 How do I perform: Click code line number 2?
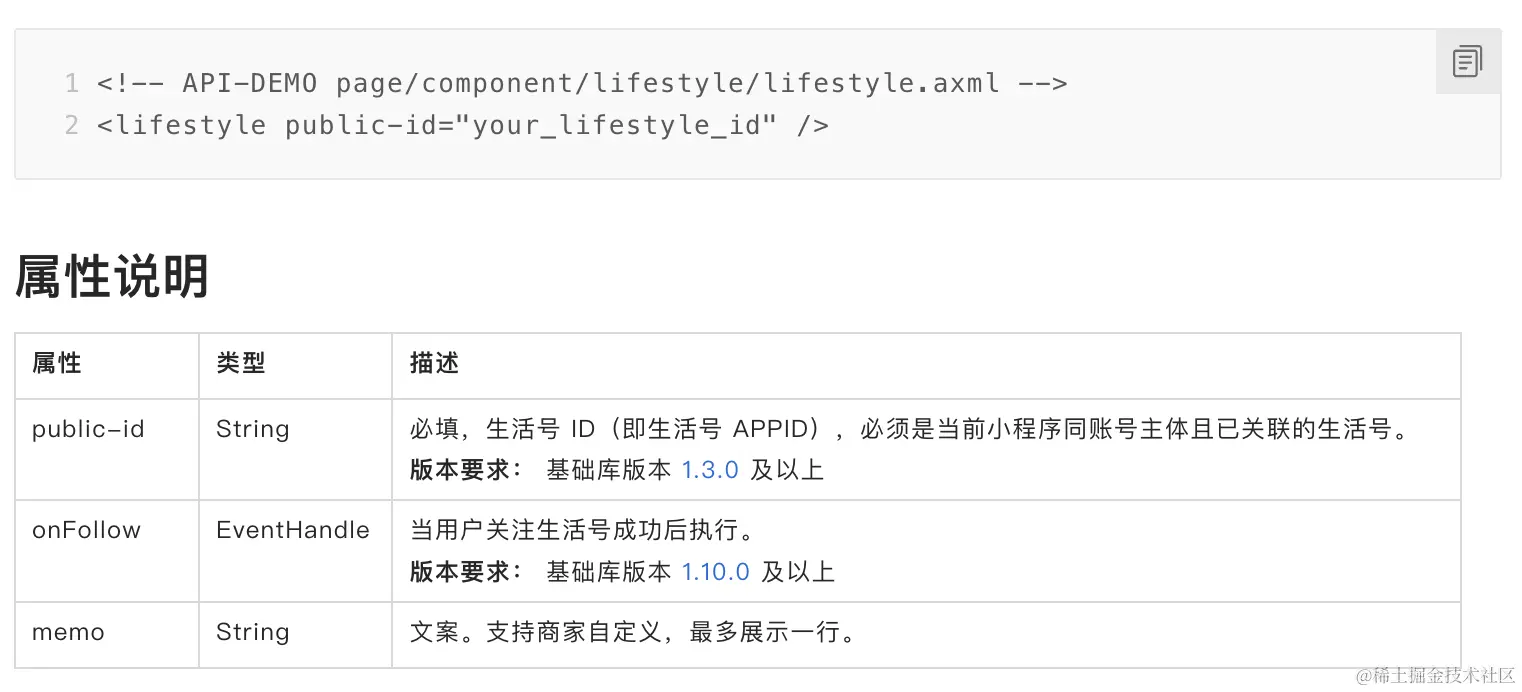point(71,126)
